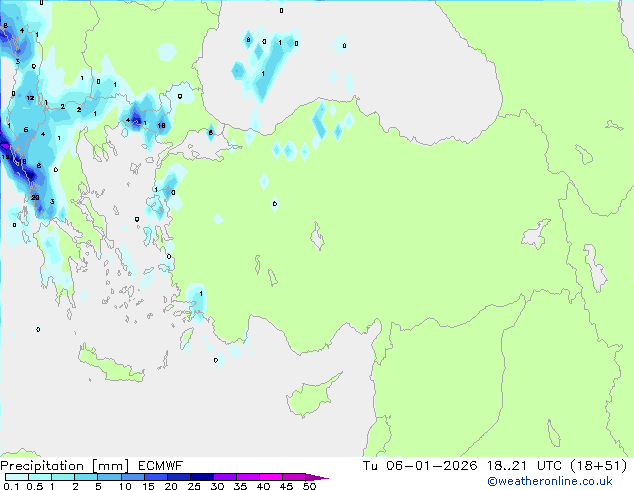Click the 'Precipitation [mm]' title text
634x490 pixels.
coord(65,466)
